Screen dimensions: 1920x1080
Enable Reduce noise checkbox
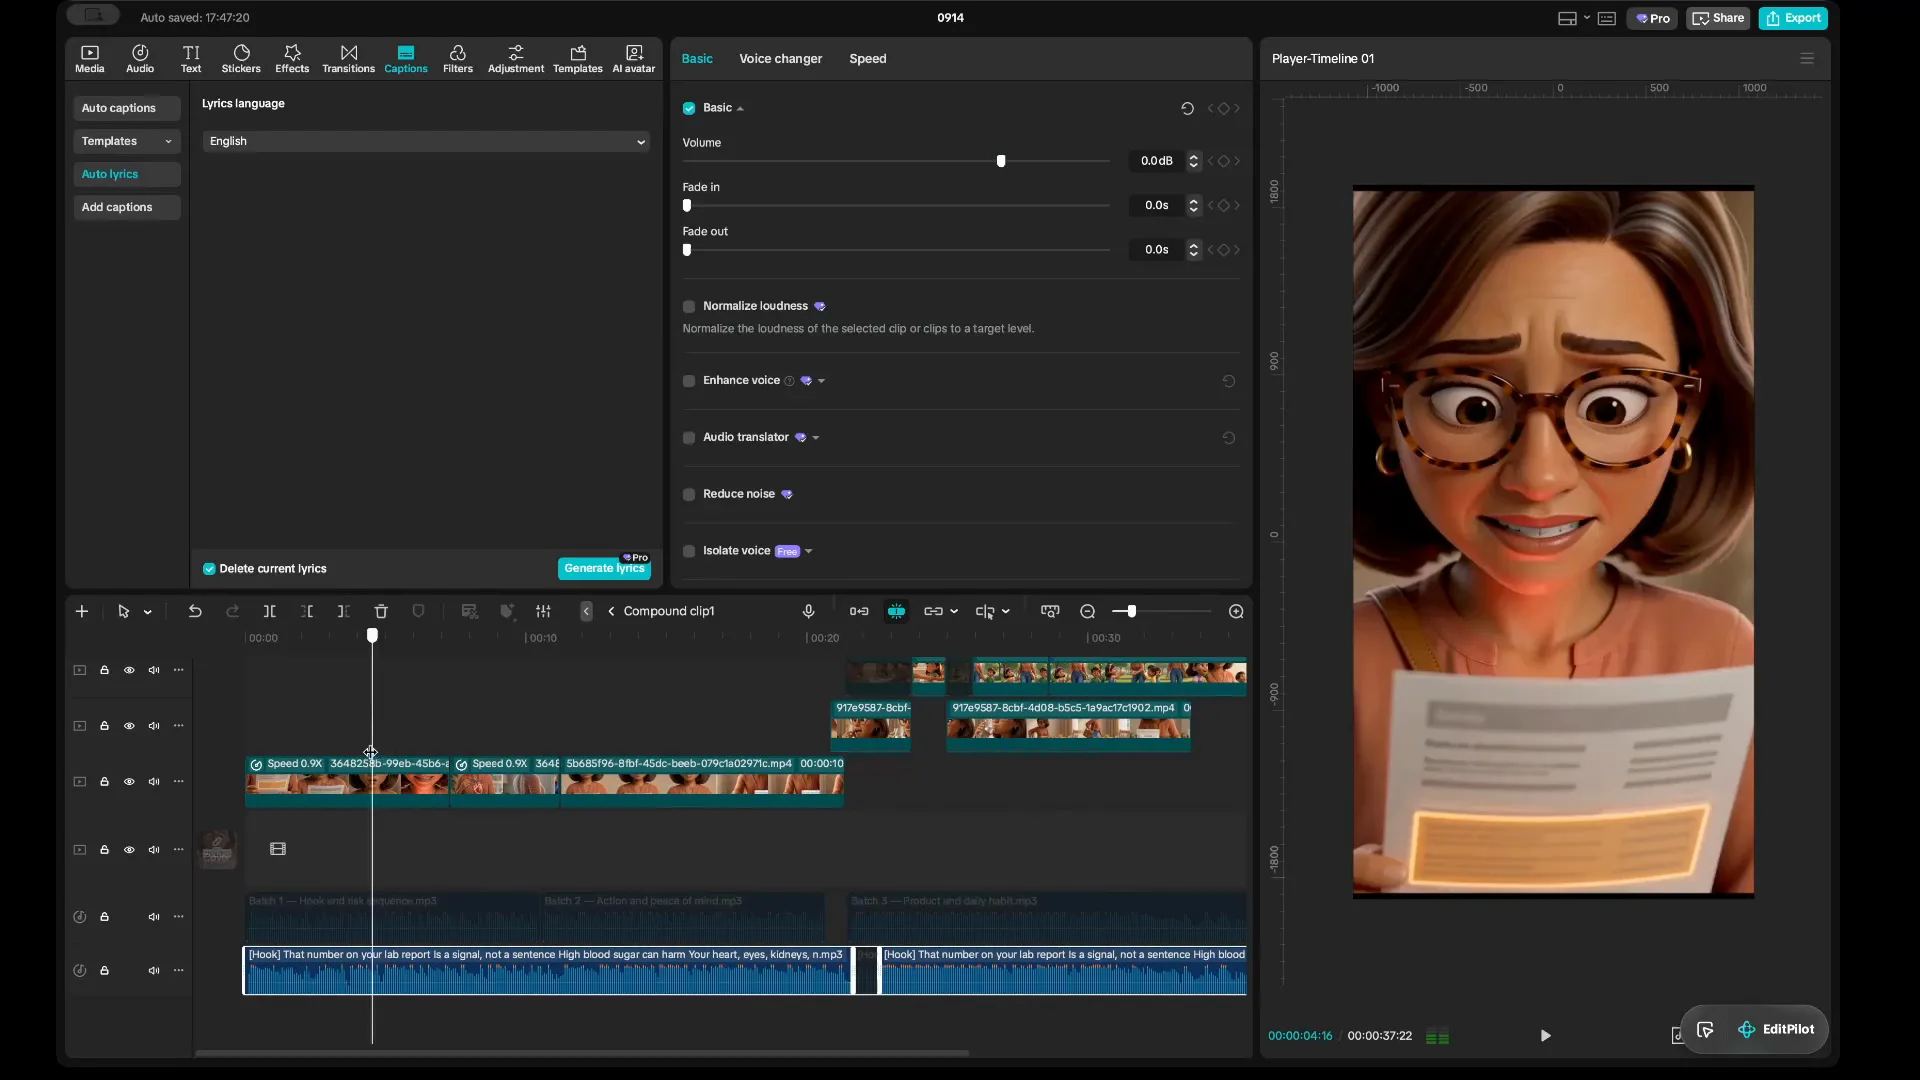coord(689,494)
